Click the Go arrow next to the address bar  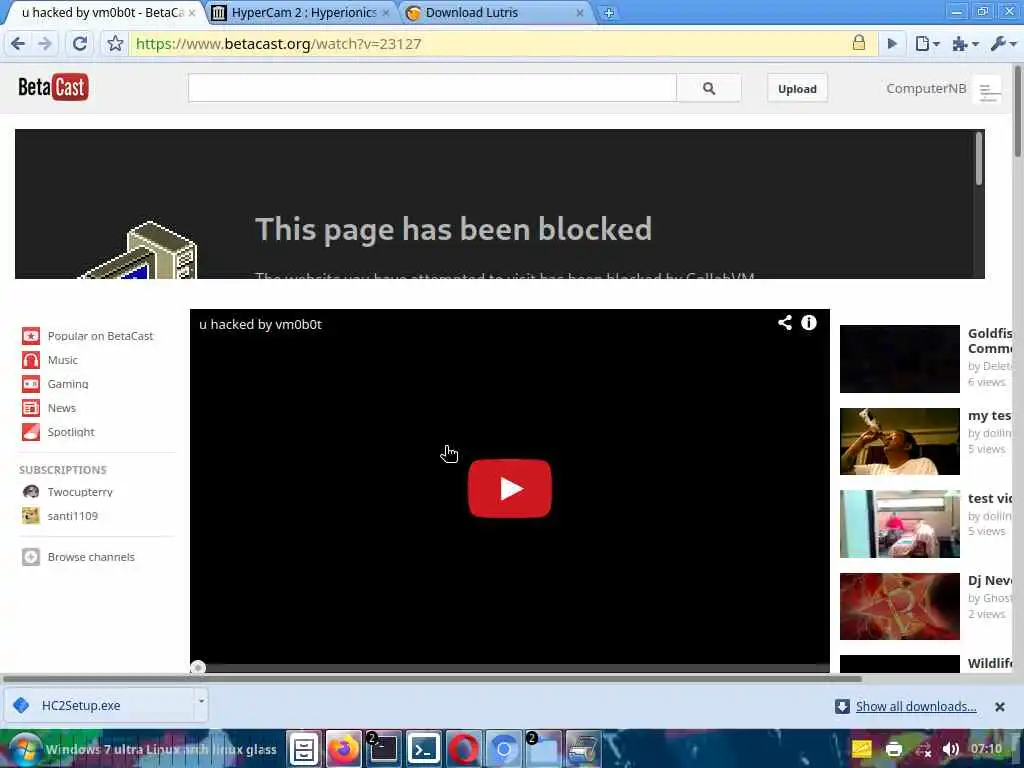892,44
